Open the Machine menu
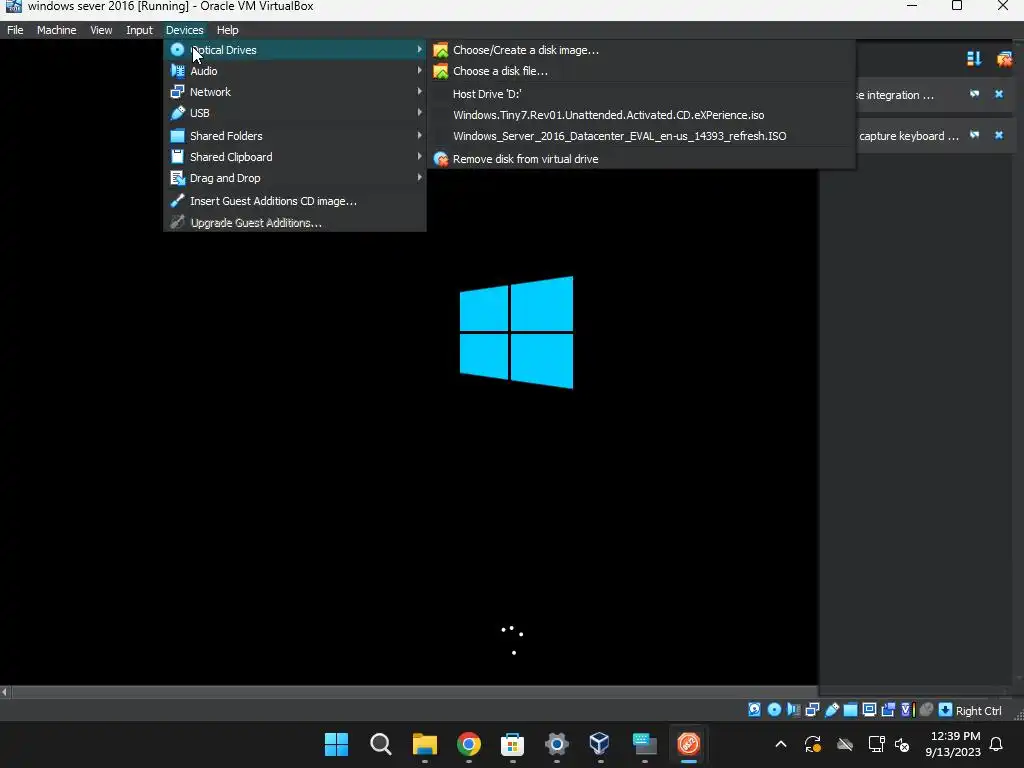Image resolution: width=1024 pixels, height=768 pixels. click(x=56, y=30)
